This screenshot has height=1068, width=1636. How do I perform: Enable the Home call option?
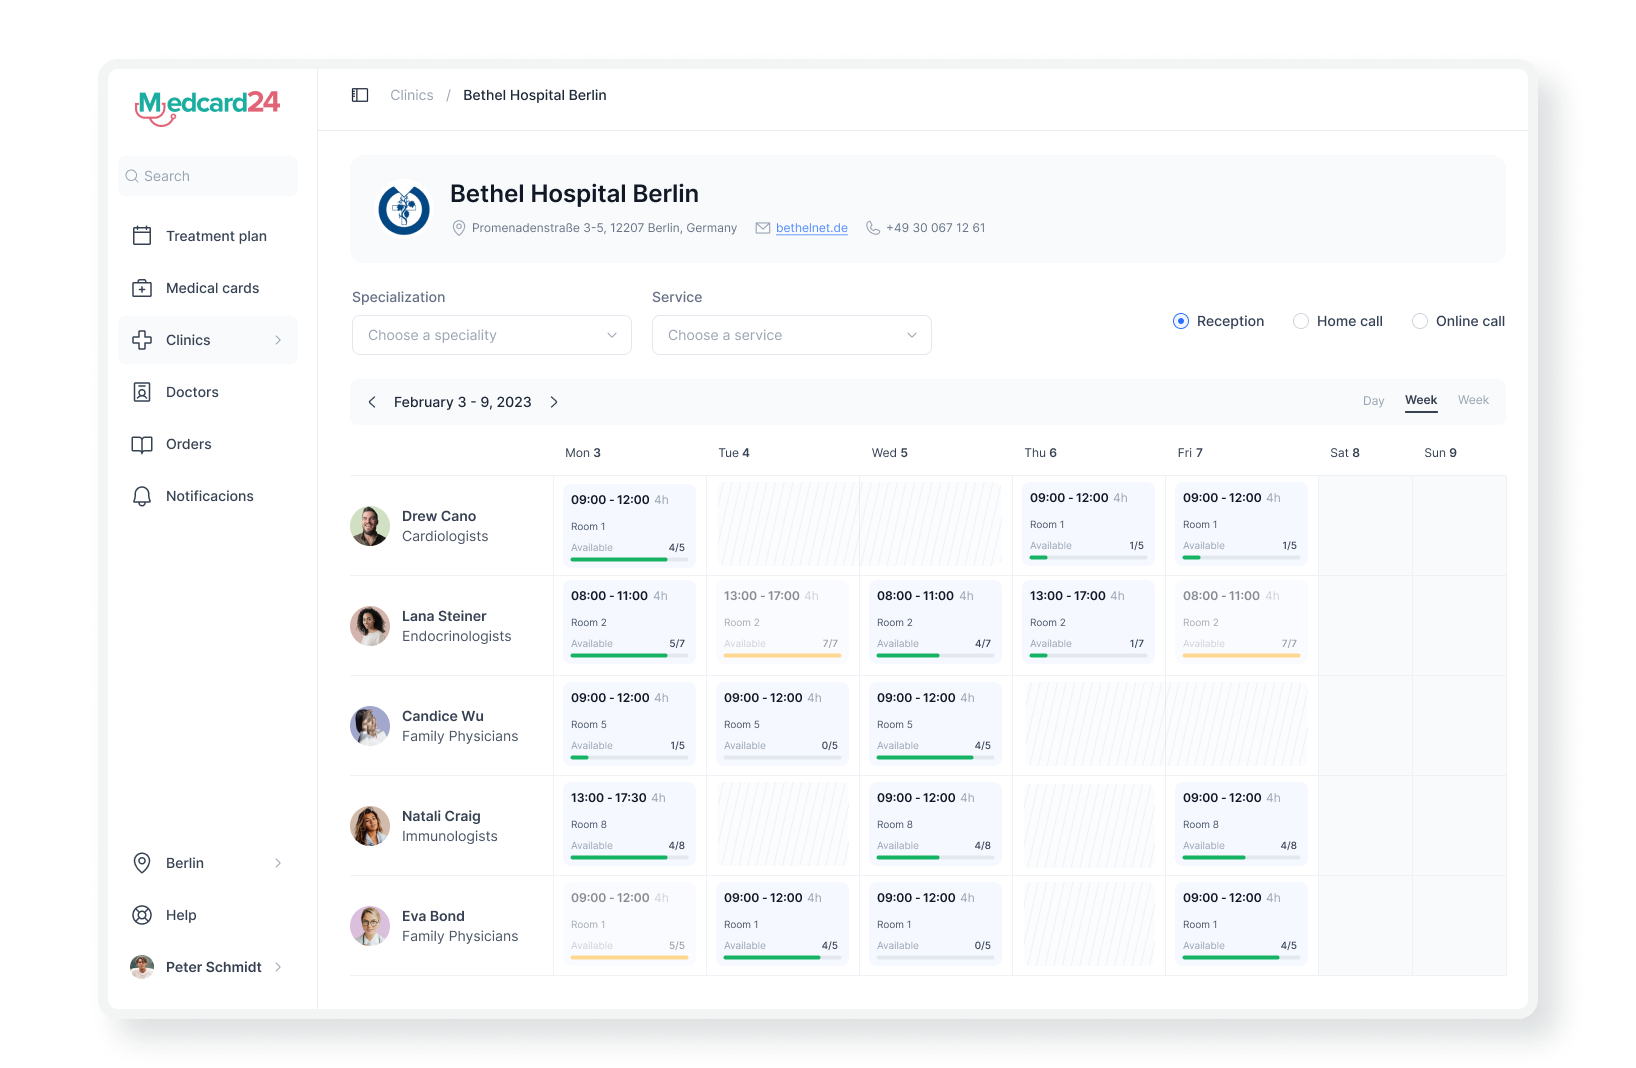(1301, 321)
